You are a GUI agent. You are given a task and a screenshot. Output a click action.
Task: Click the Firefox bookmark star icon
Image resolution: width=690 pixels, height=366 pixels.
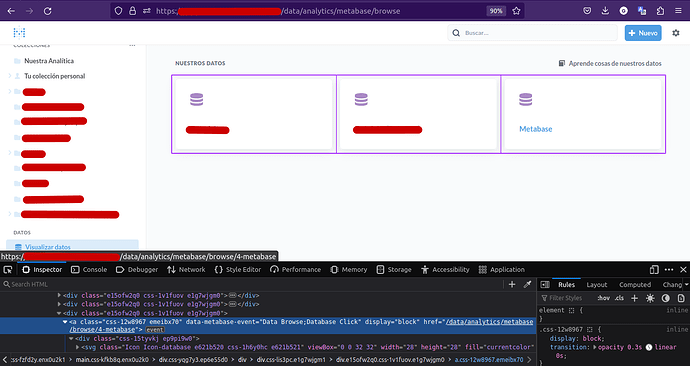517,11
